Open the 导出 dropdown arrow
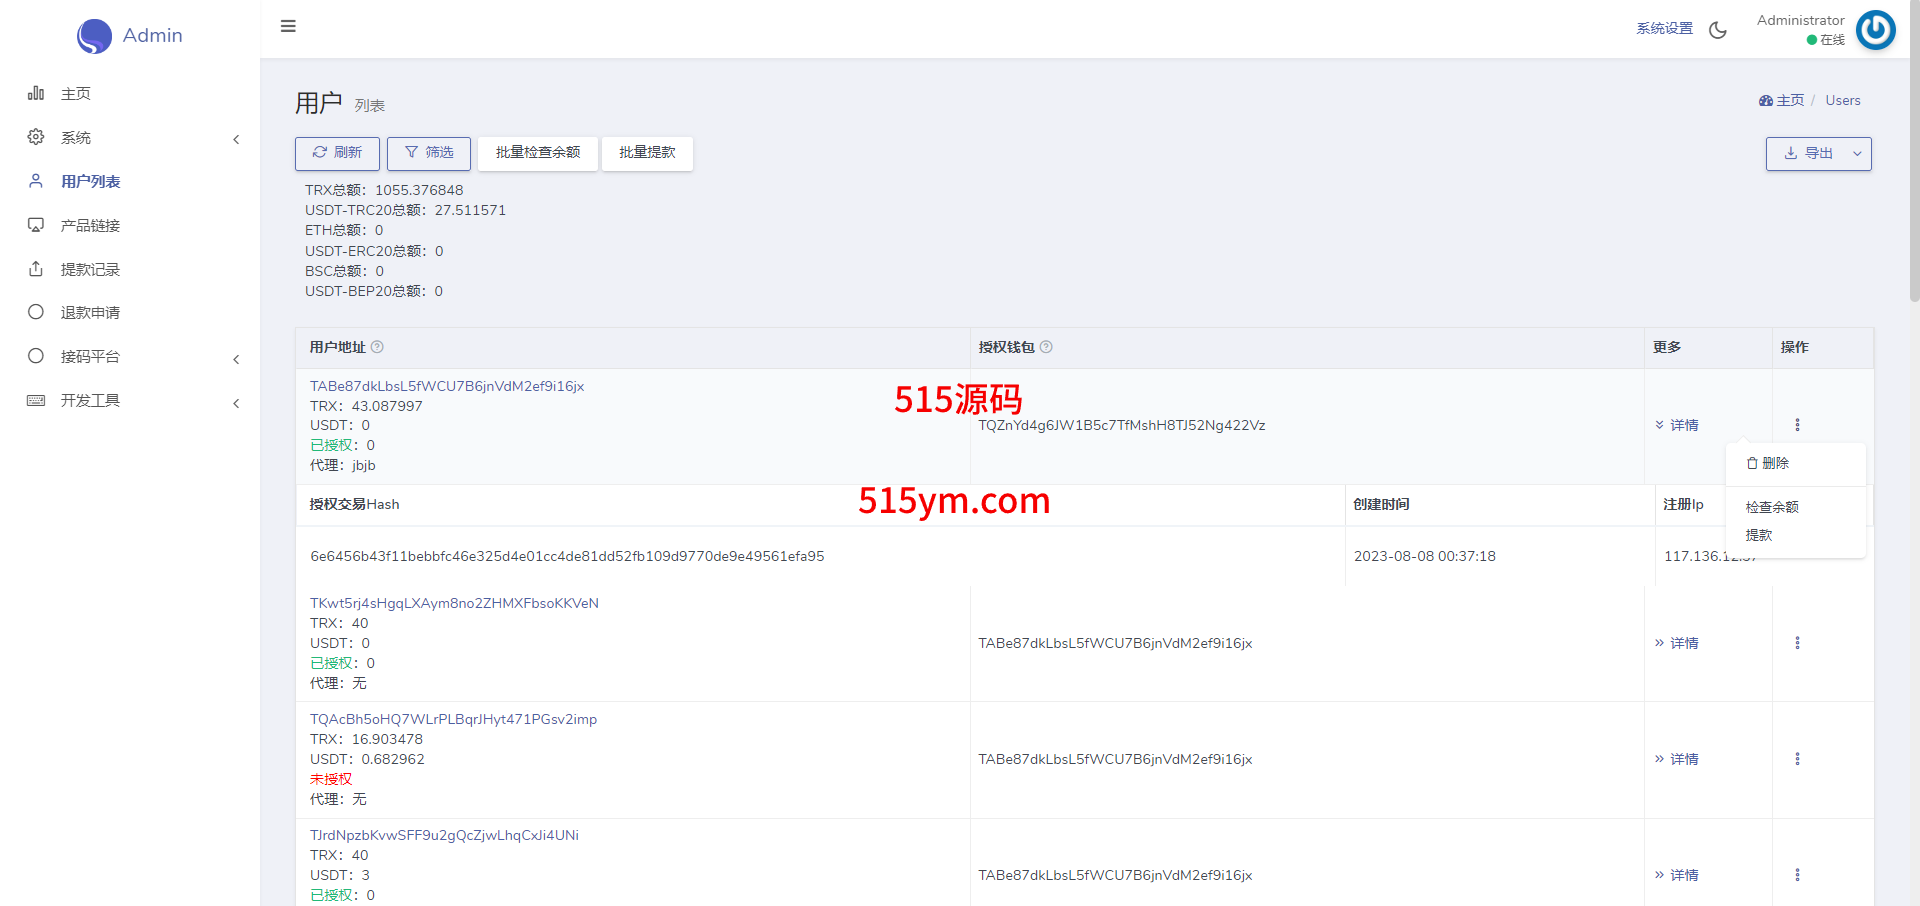 [1857, 154]
